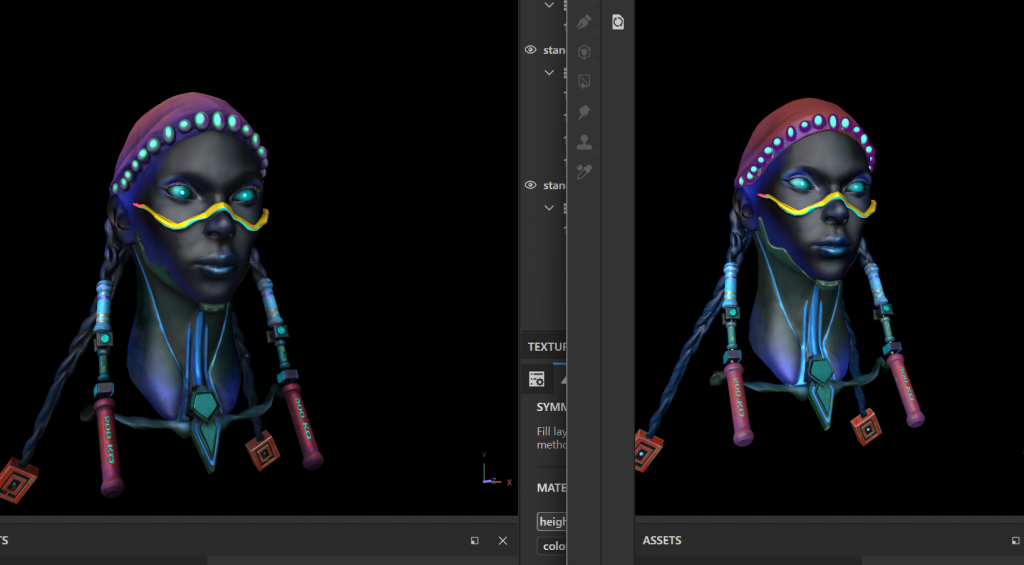1024x565 pixels.
Task: Toggle visibility of the lower 'stan' layer
Action: coord(531,185)
